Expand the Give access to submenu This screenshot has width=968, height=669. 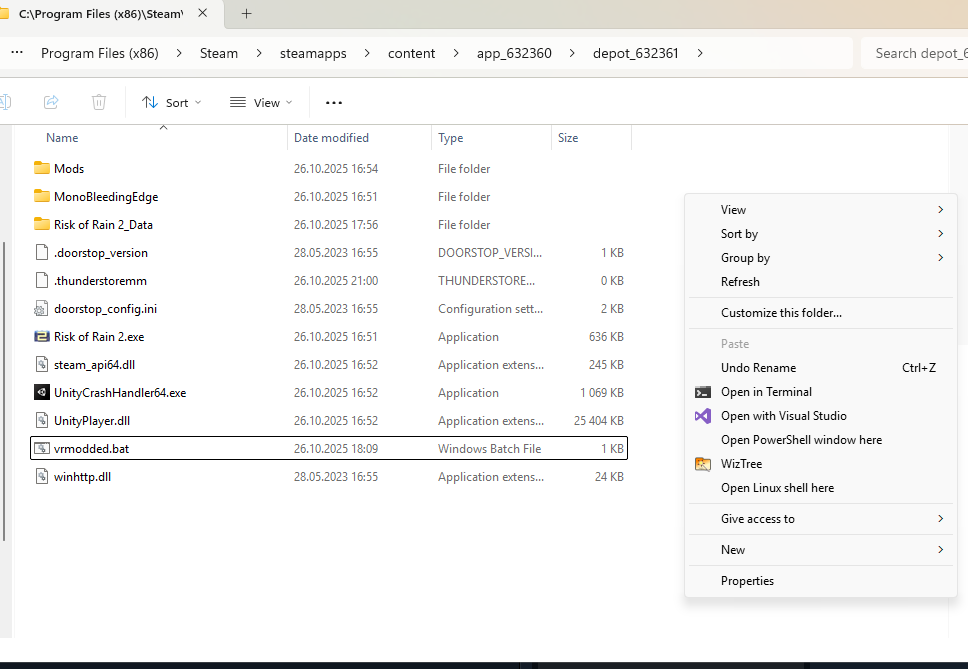tap(821, 519)
